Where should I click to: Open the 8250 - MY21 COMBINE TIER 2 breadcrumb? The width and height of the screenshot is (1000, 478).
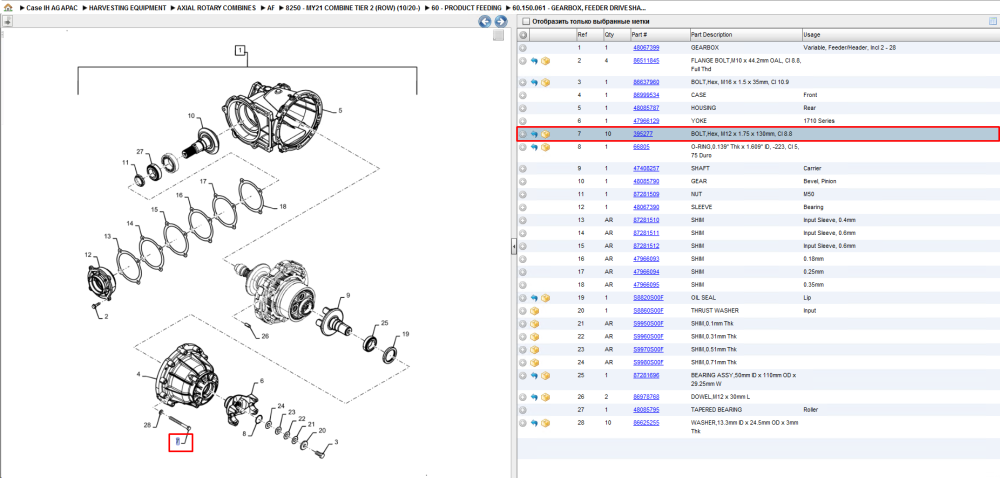pyautogui.click(x=353, y=8)
